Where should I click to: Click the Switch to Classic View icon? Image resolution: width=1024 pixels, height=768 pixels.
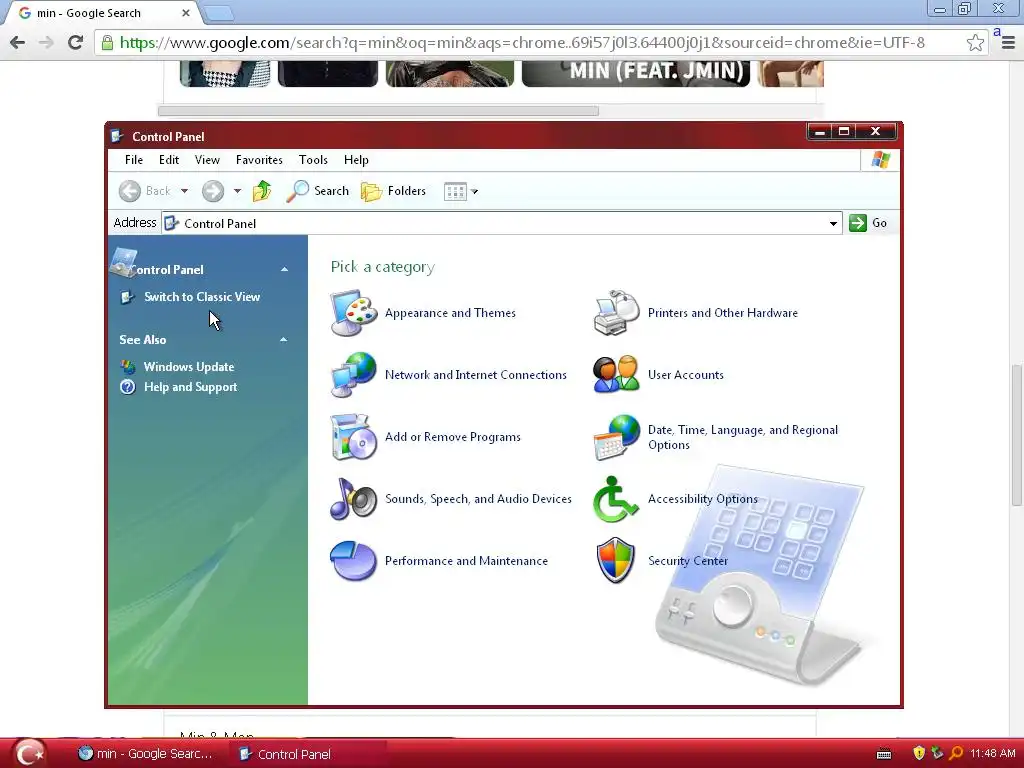click(x=128, y=297)
